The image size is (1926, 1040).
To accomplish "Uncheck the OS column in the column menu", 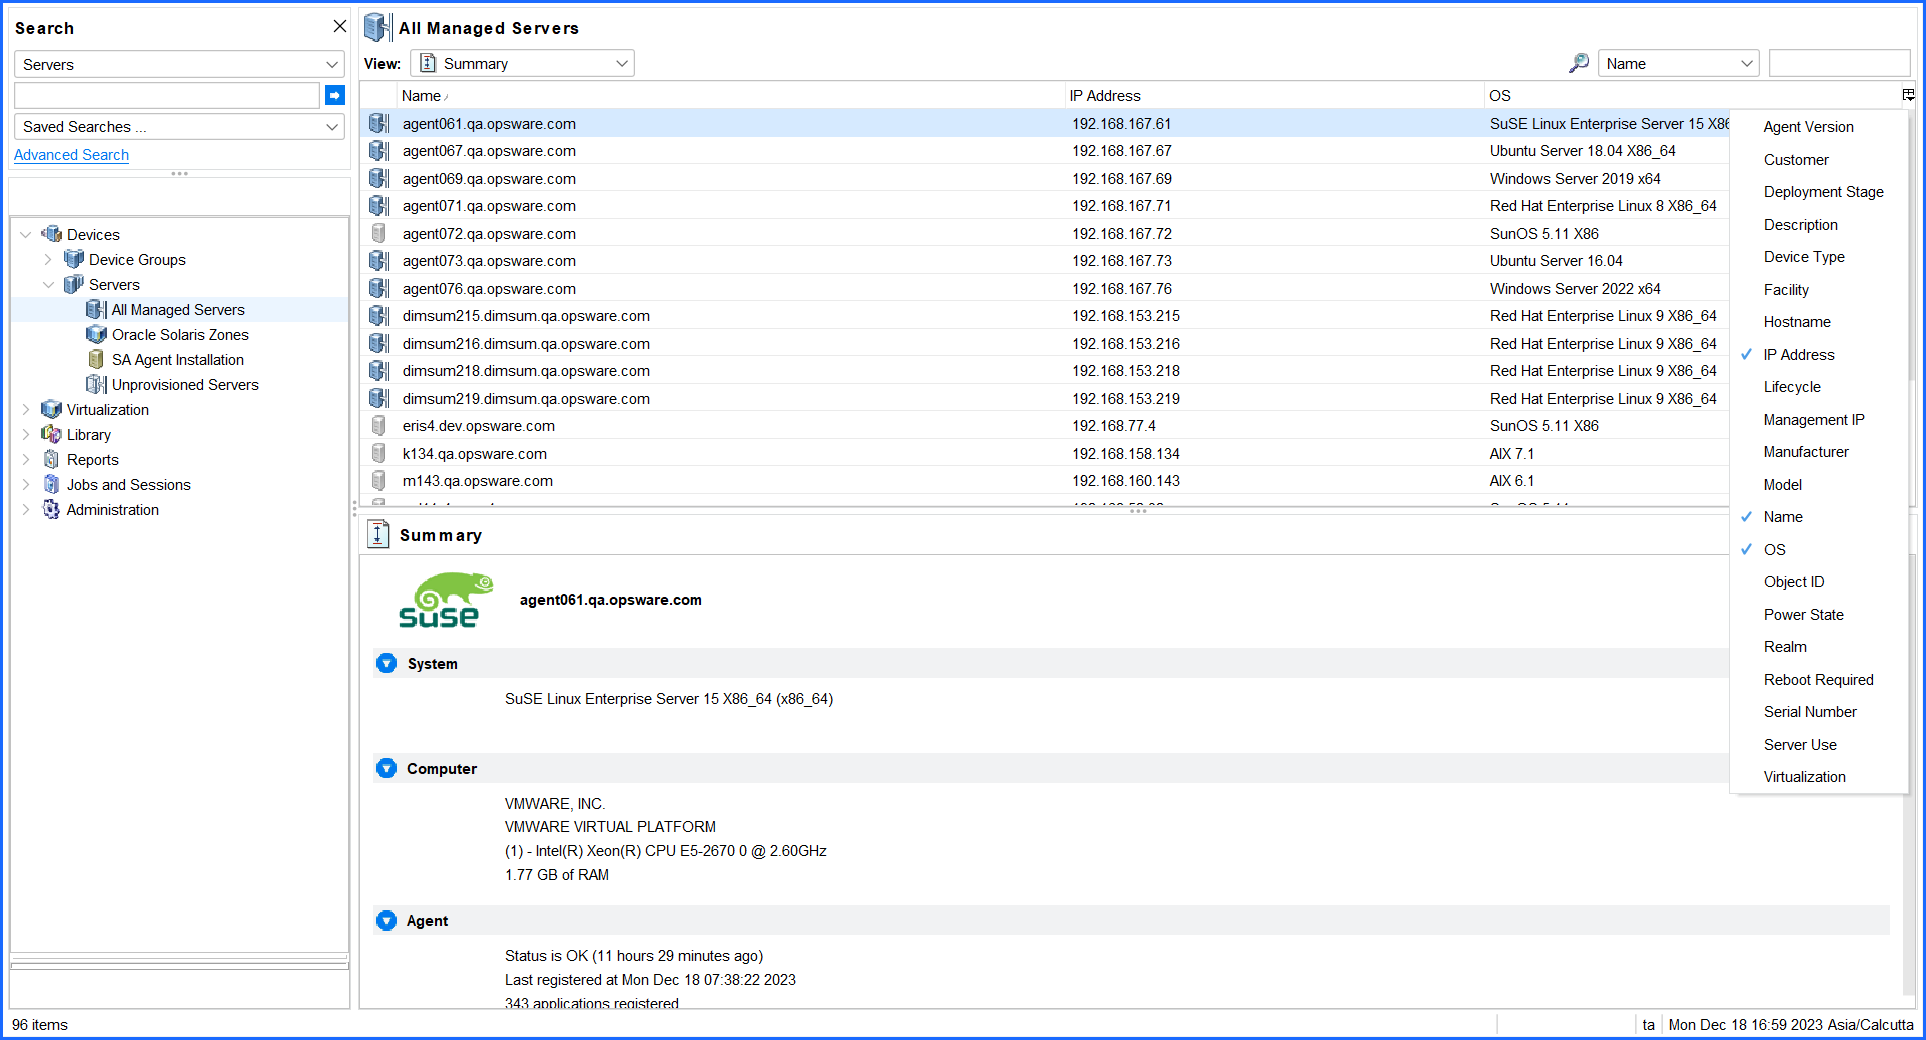I will [1773, 549].
